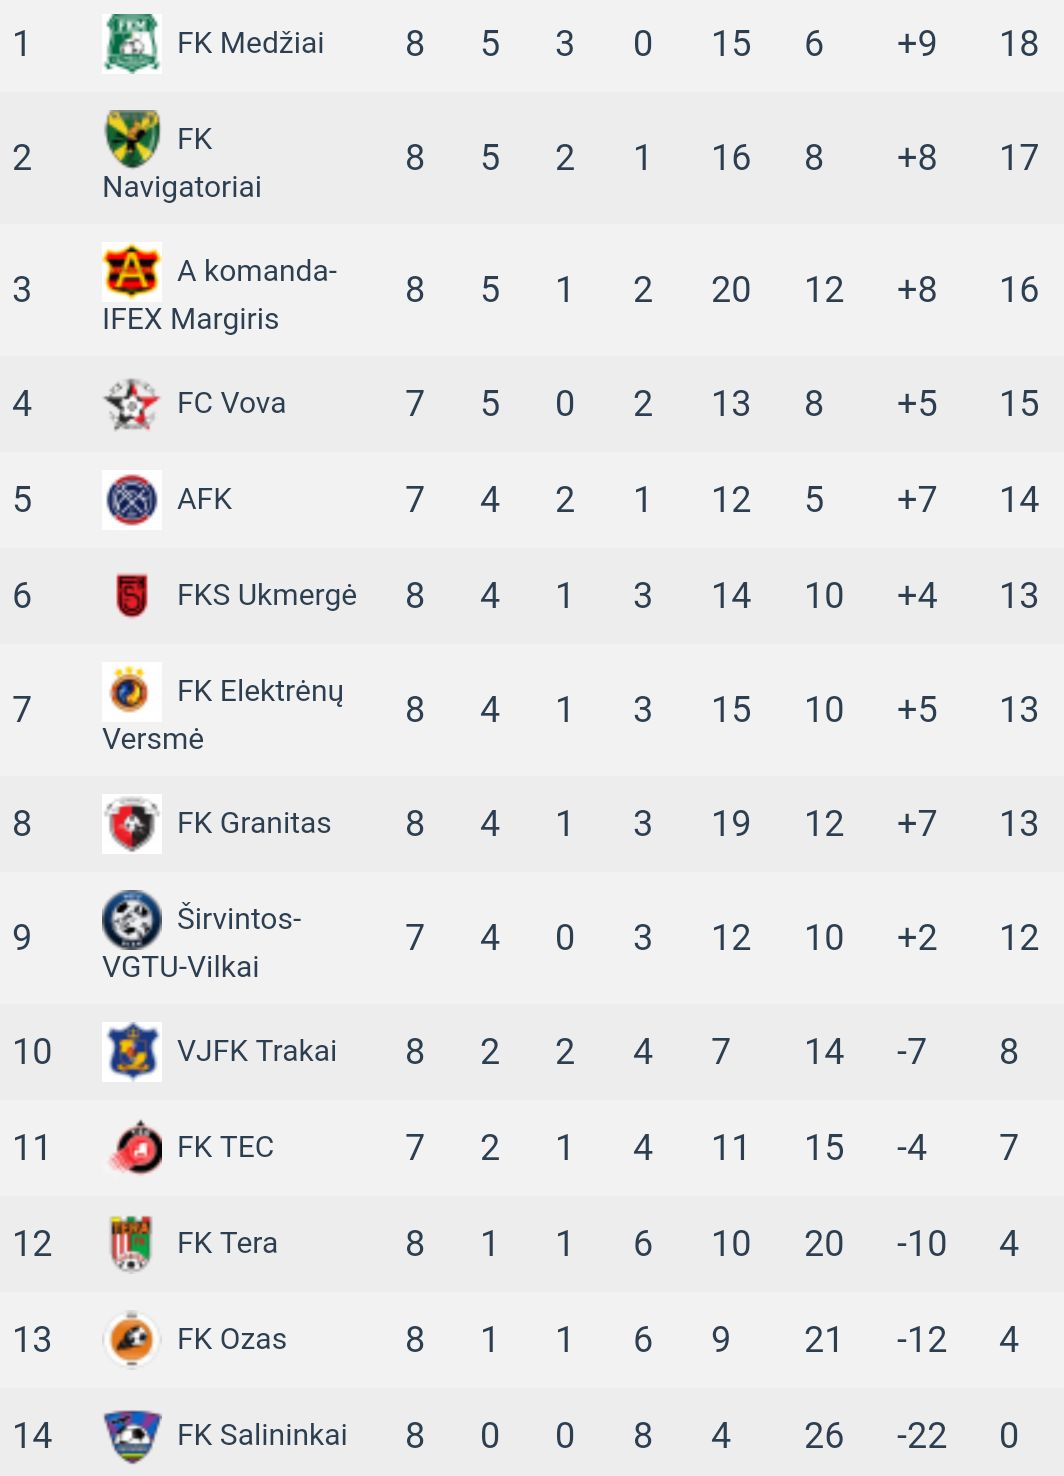This screenshot has height=1476, width=1064.
Task: Click the FK Salininkai shield icon
Action: pyautogui.click(x=132, y=1435)
